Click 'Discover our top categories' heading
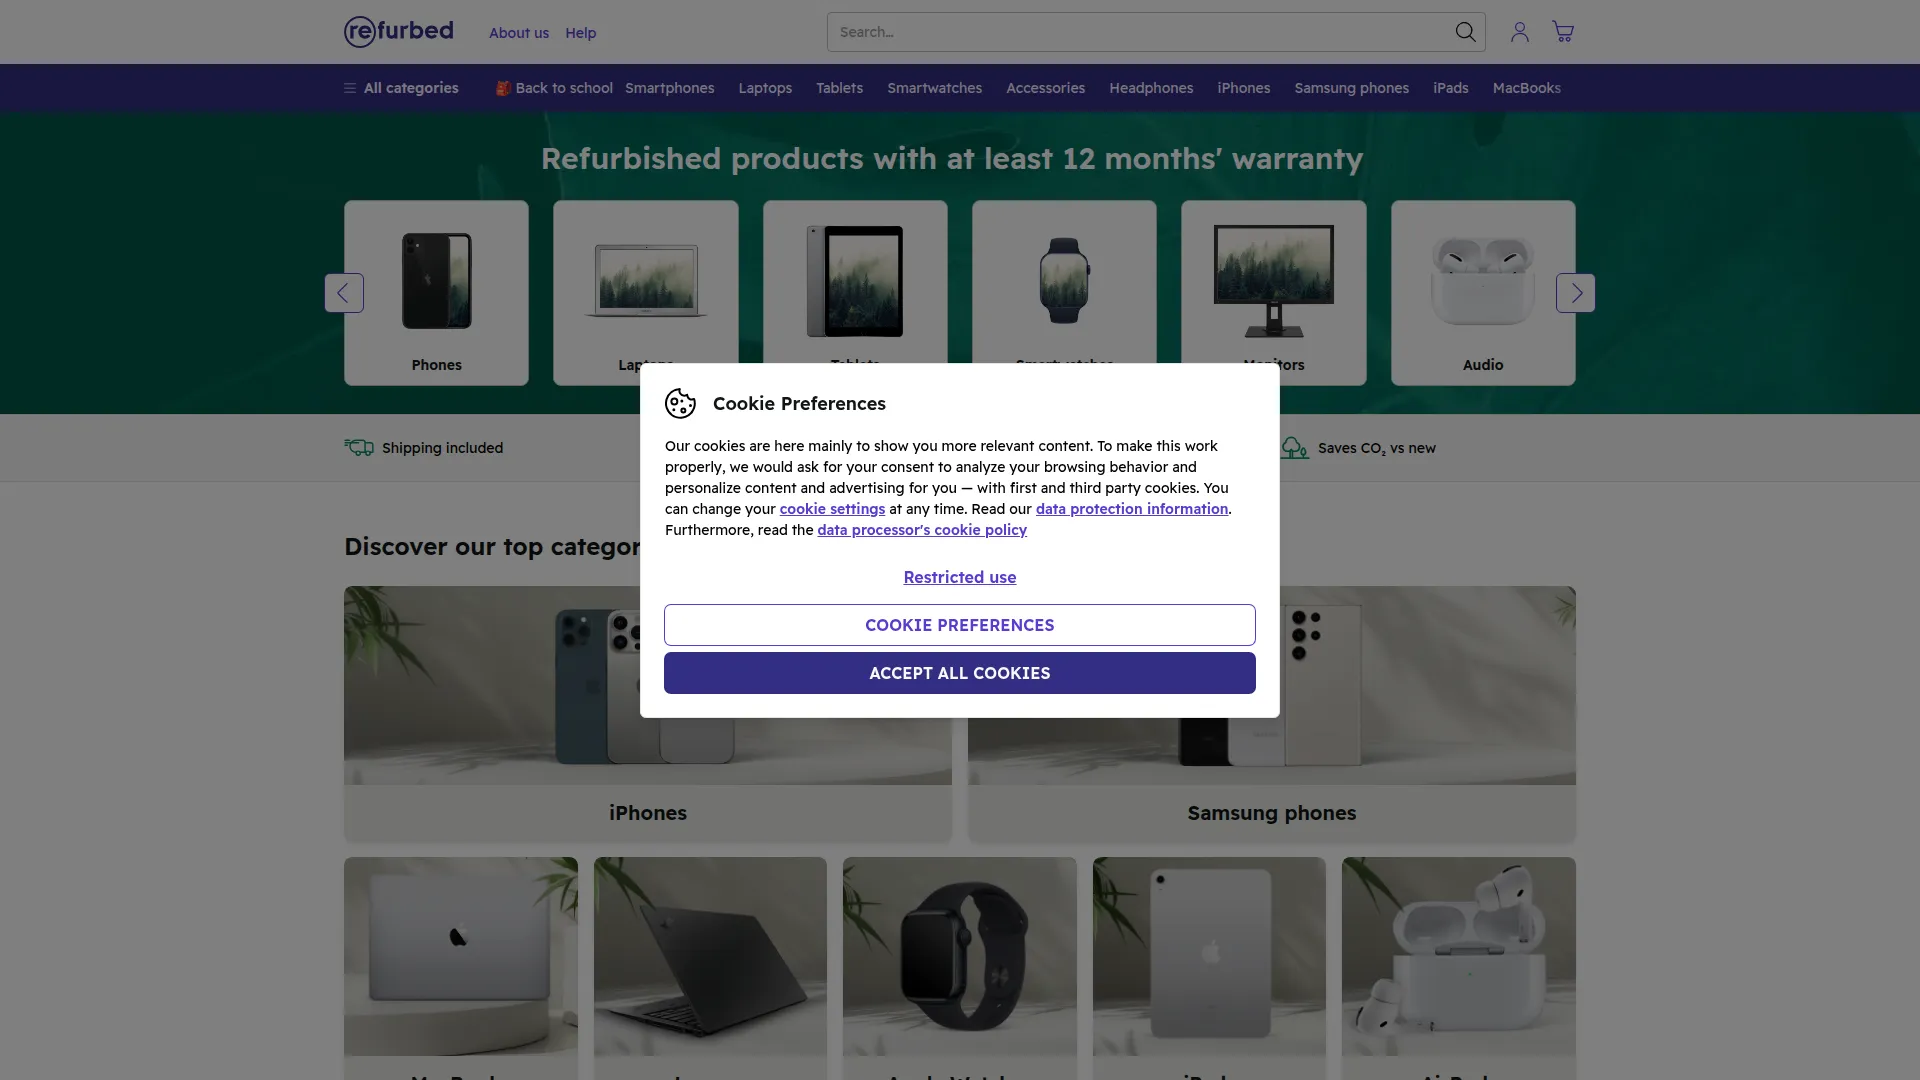The image size is (1920, 1080). [x=492, y=547]
